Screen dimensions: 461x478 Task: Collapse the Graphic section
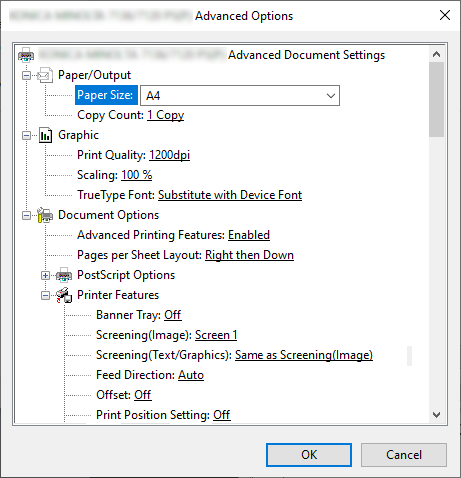[26, 135]
